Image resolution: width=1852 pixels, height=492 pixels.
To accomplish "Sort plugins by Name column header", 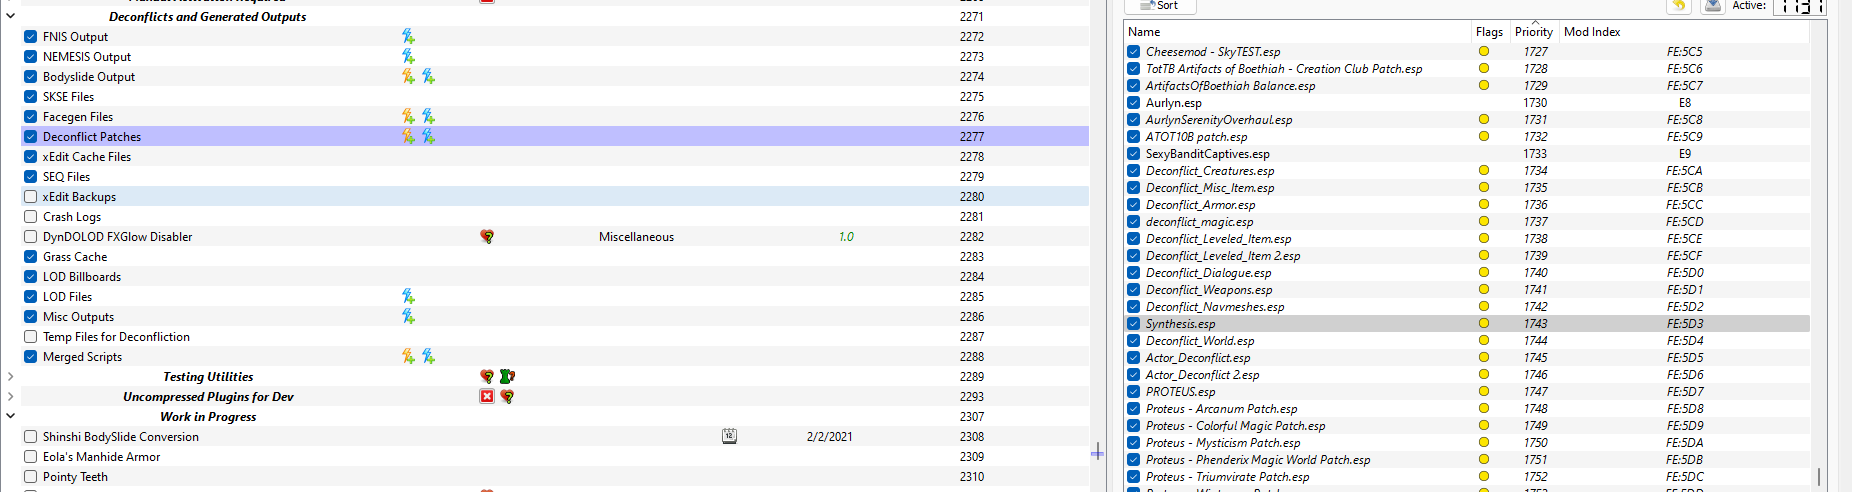I will click(x=1298, y=32).
